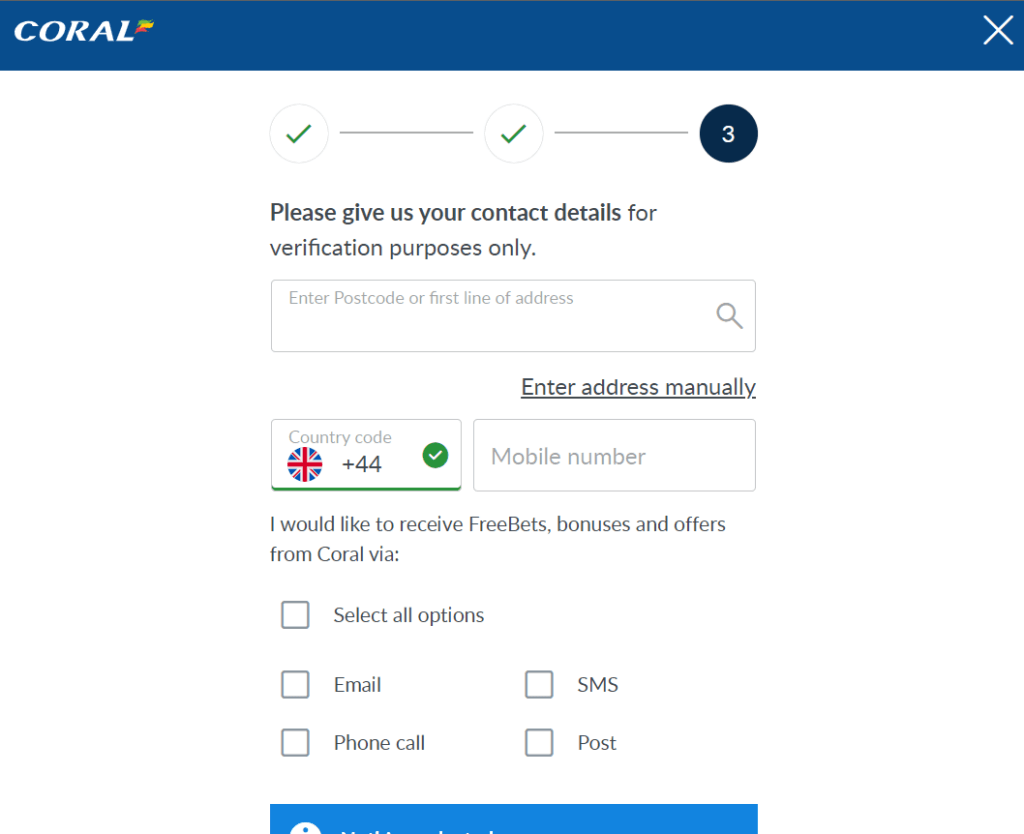
Task: Tick the Select all options checkbox
Action: [x=295, y=615]
